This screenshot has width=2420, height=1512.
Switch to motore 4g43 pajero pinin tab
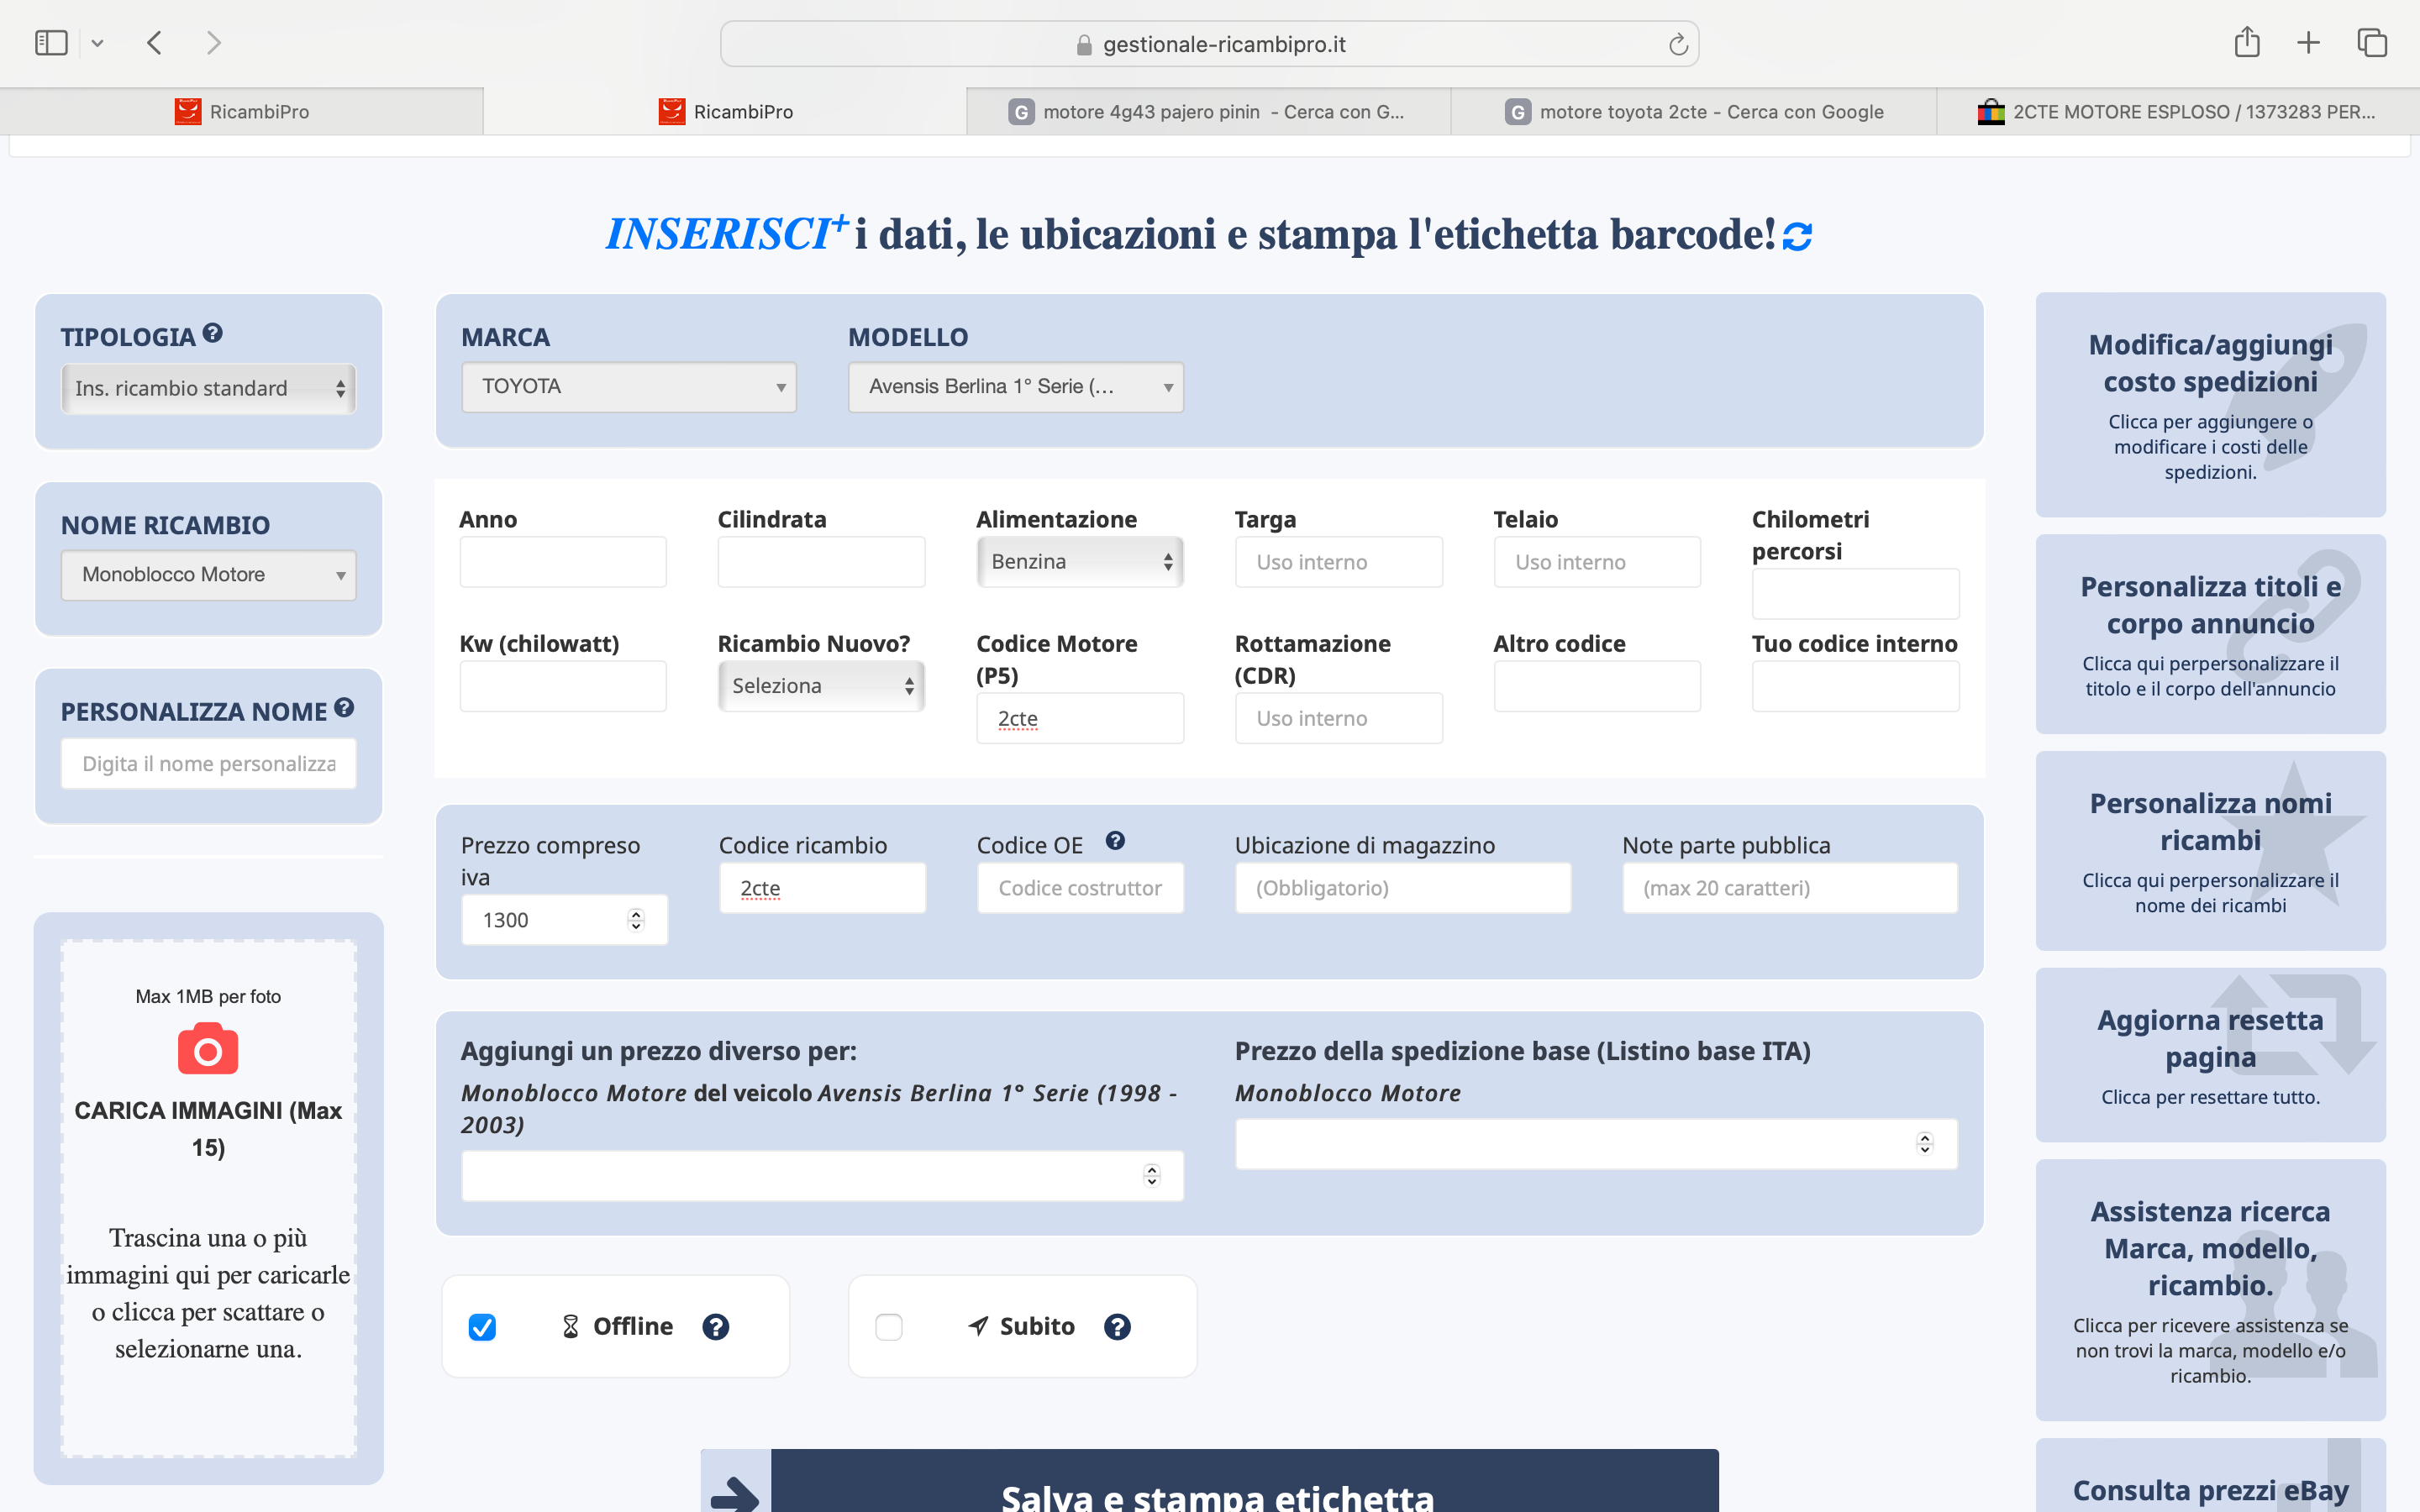[1209, 112]
